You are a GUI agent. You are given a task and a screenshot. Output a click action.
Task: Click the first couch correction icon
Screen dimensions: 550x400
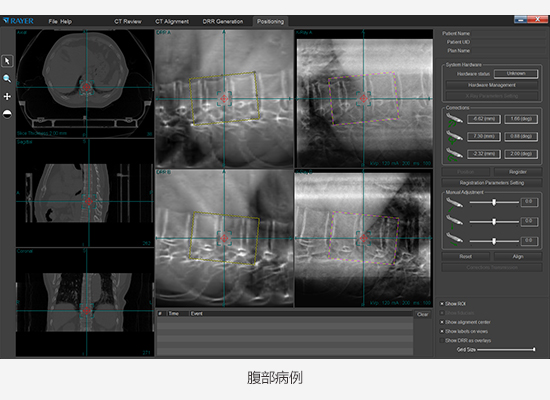point(454,119)
